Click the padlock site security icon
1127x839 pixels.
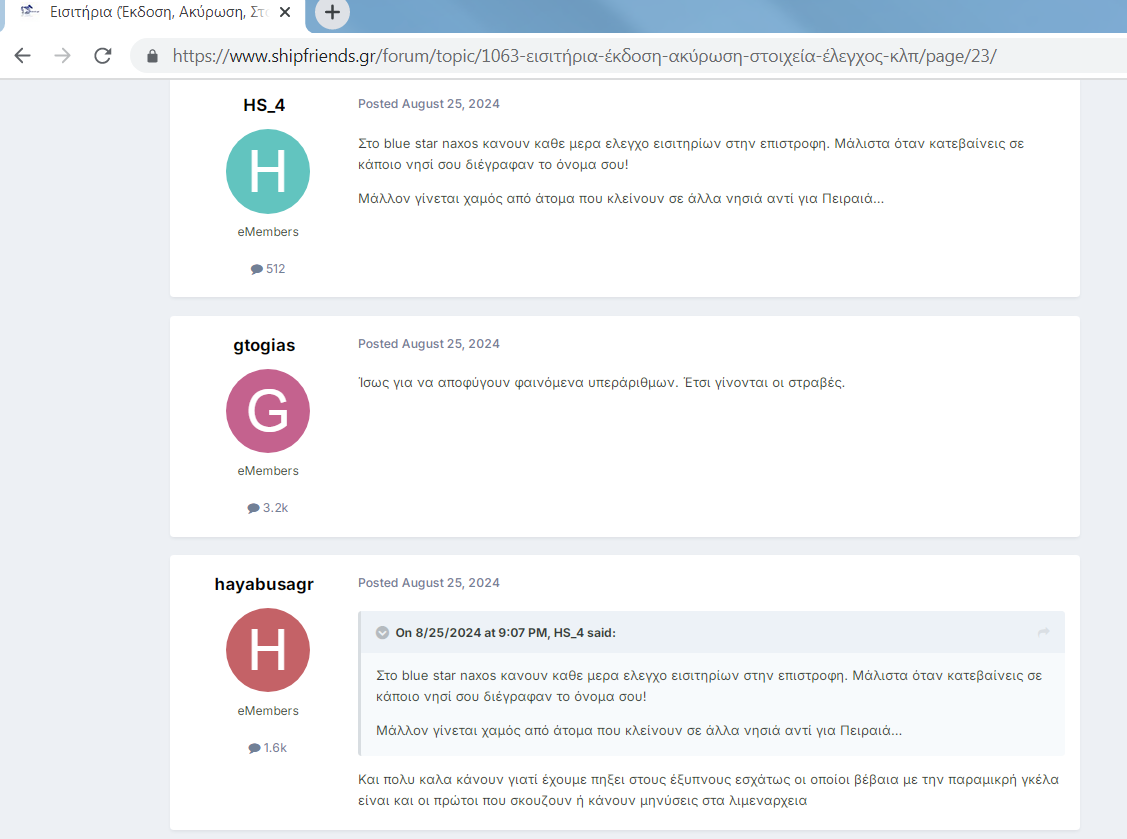point(153,56)
